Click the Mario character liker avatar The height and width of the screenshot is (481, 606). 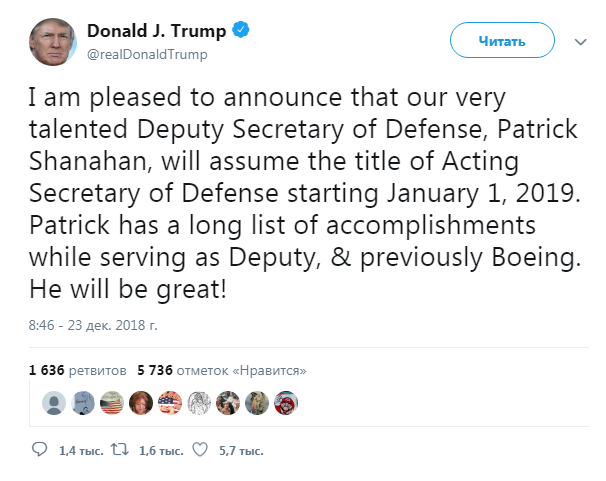(286, 402)
